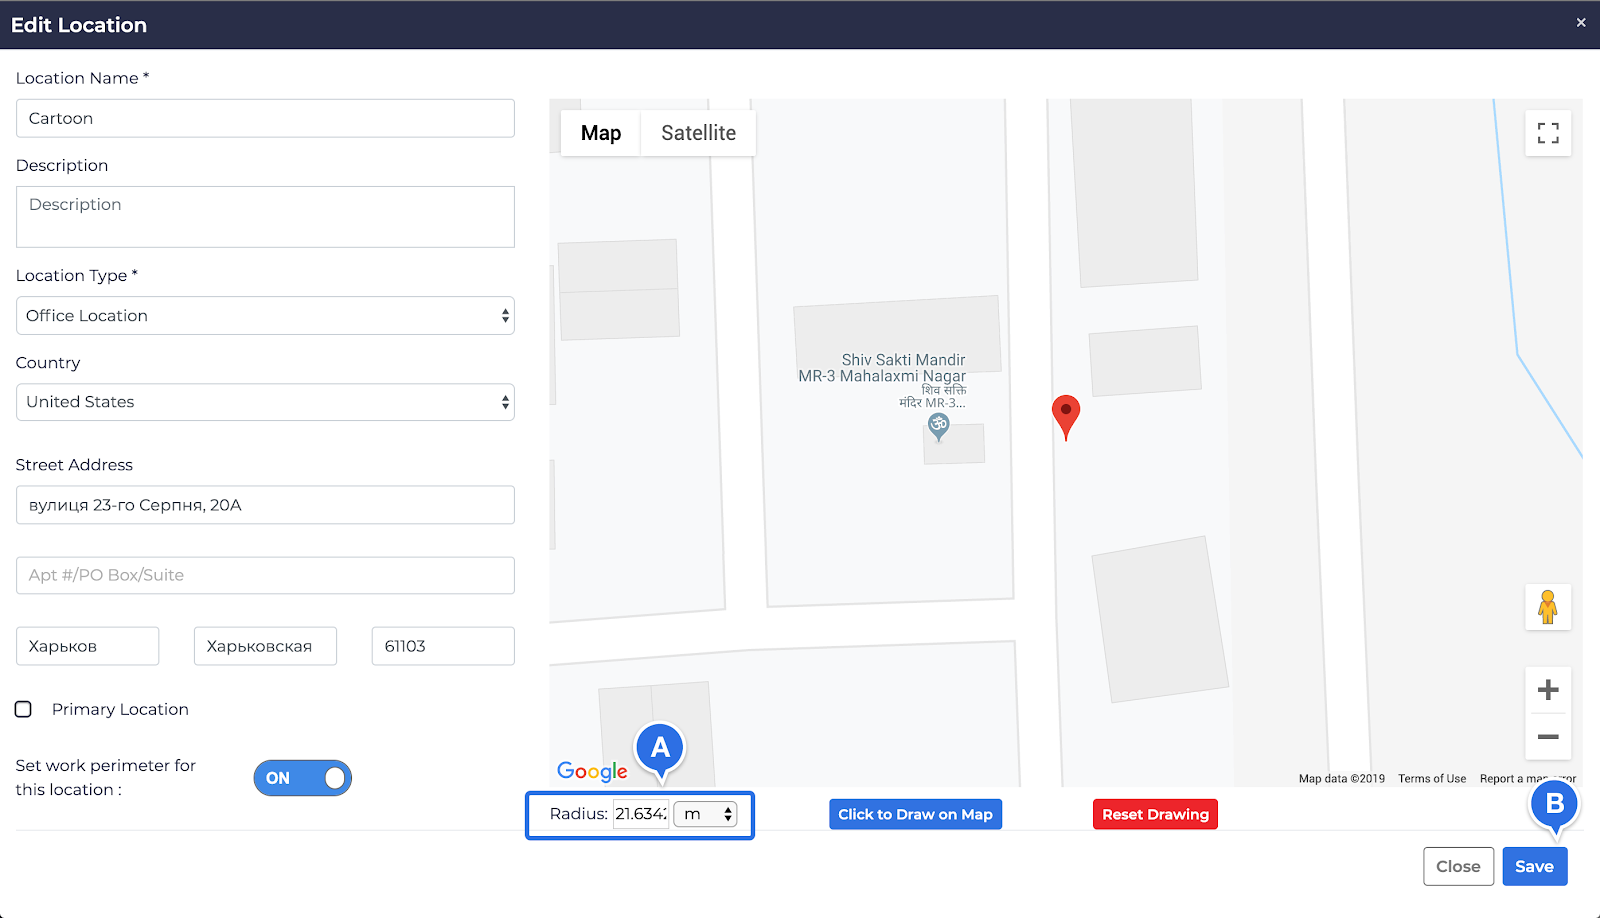Zoom out the map with minus icon
This screenshot has width=1600, height=918.
[x=1548, y=737]
